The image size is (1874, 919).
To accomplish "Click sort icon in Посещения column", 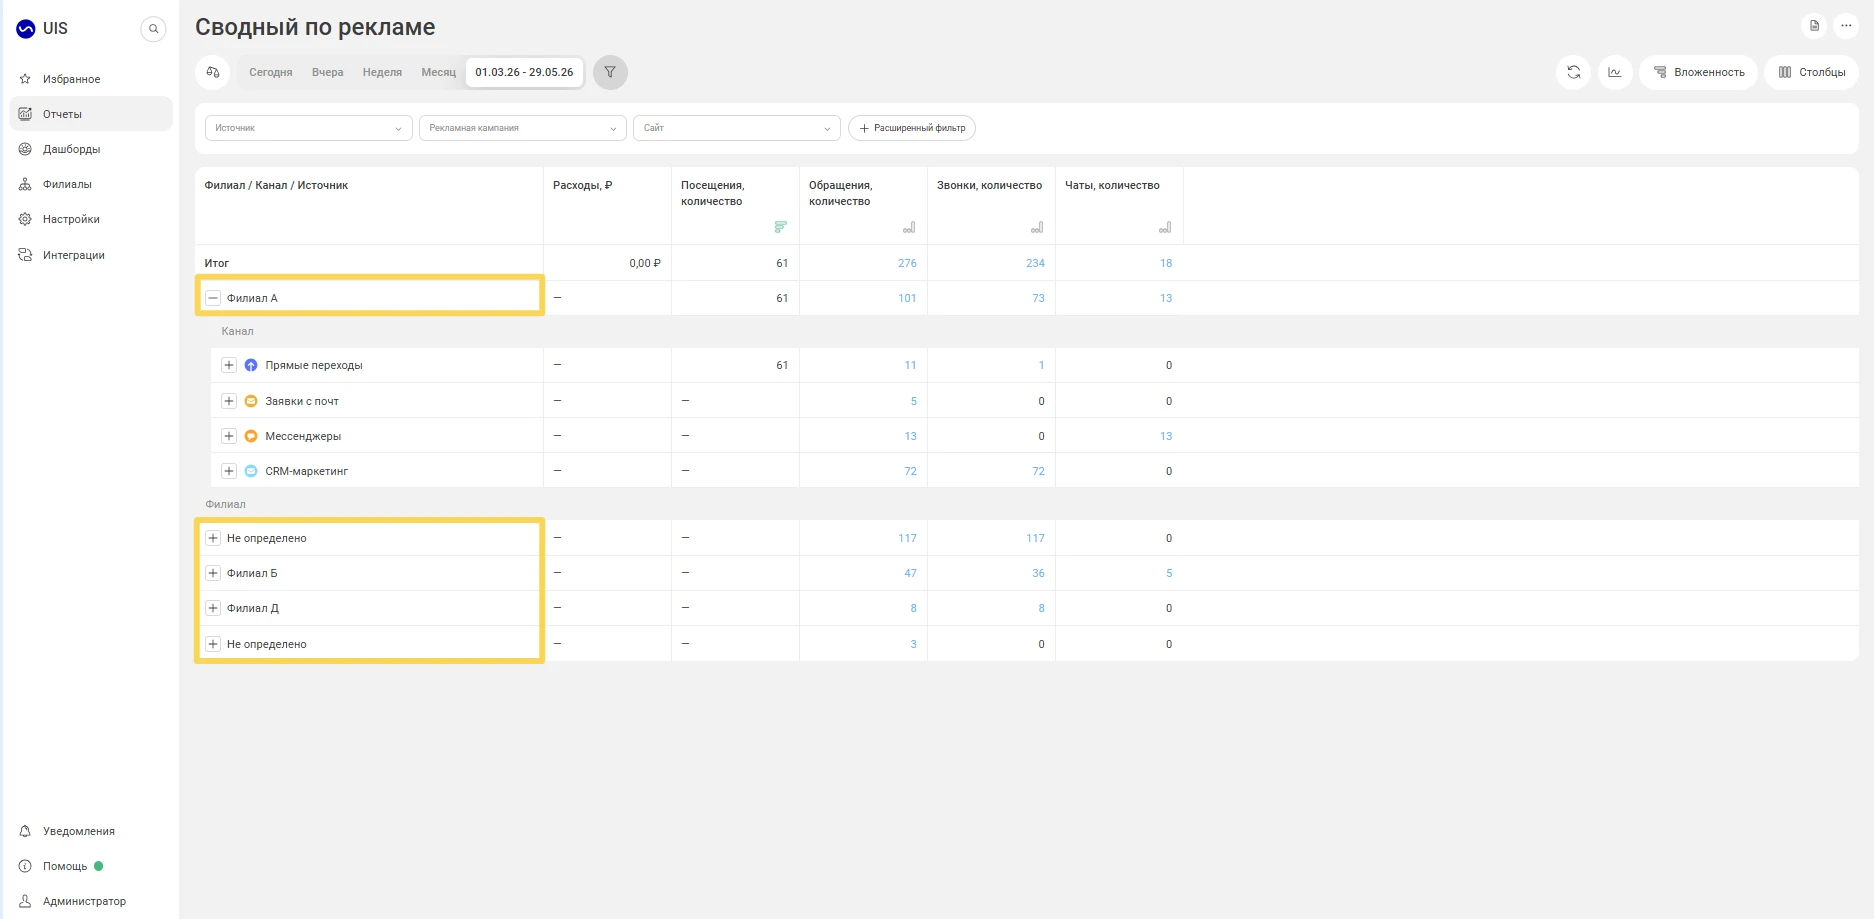I will click(x=781, y=228).
